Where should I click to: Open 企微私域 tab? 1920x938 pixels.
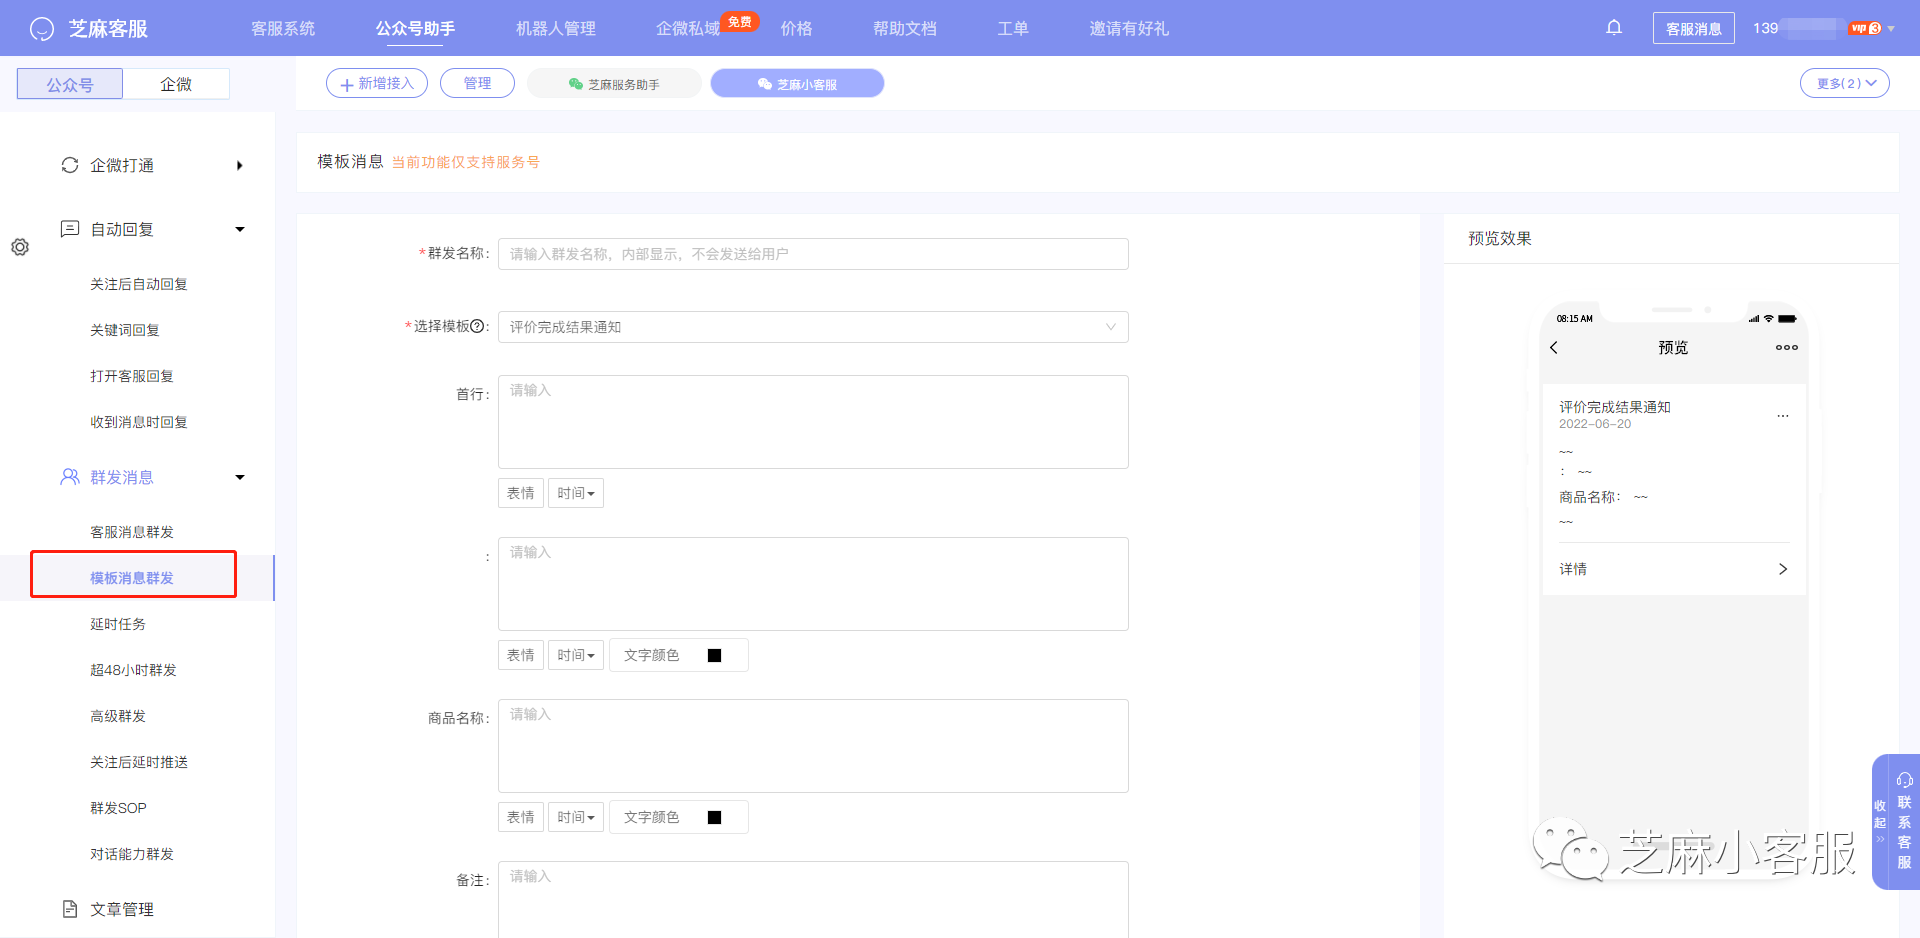click(x=688, y=29)
